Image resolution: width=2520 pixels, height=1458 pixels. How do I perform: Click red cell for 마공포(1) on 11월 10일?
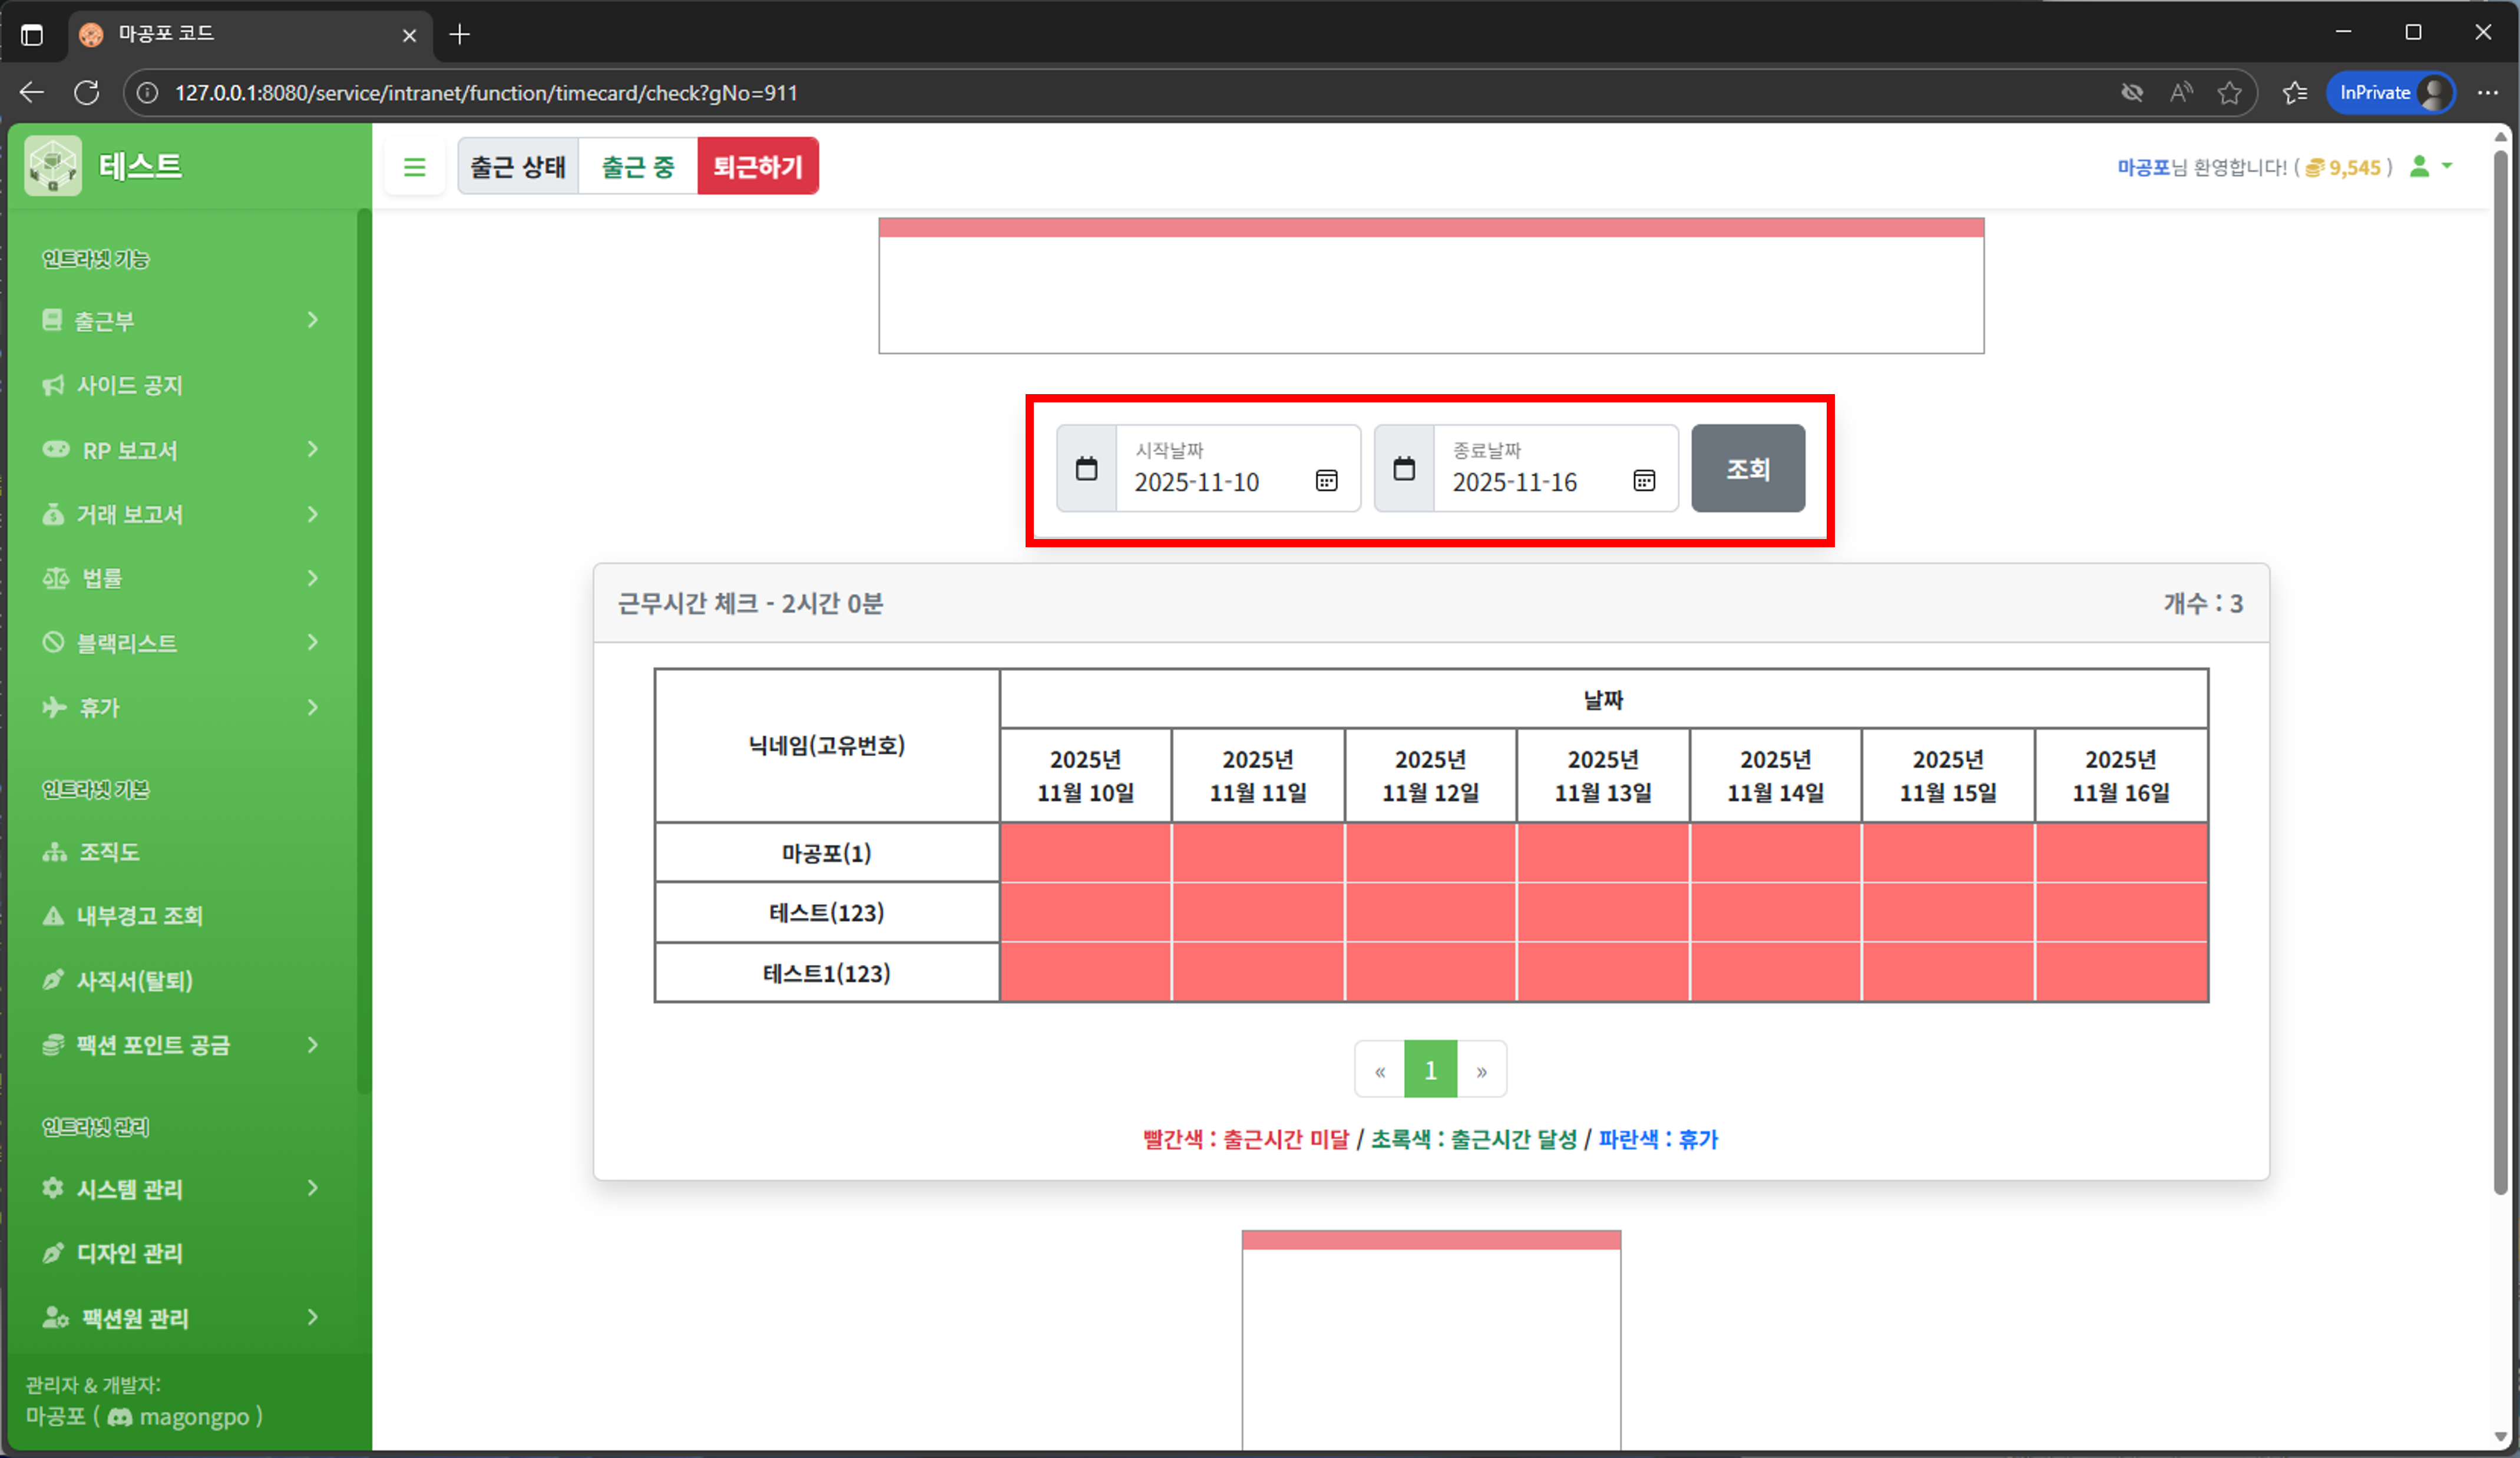click(x=1085, y=852)
